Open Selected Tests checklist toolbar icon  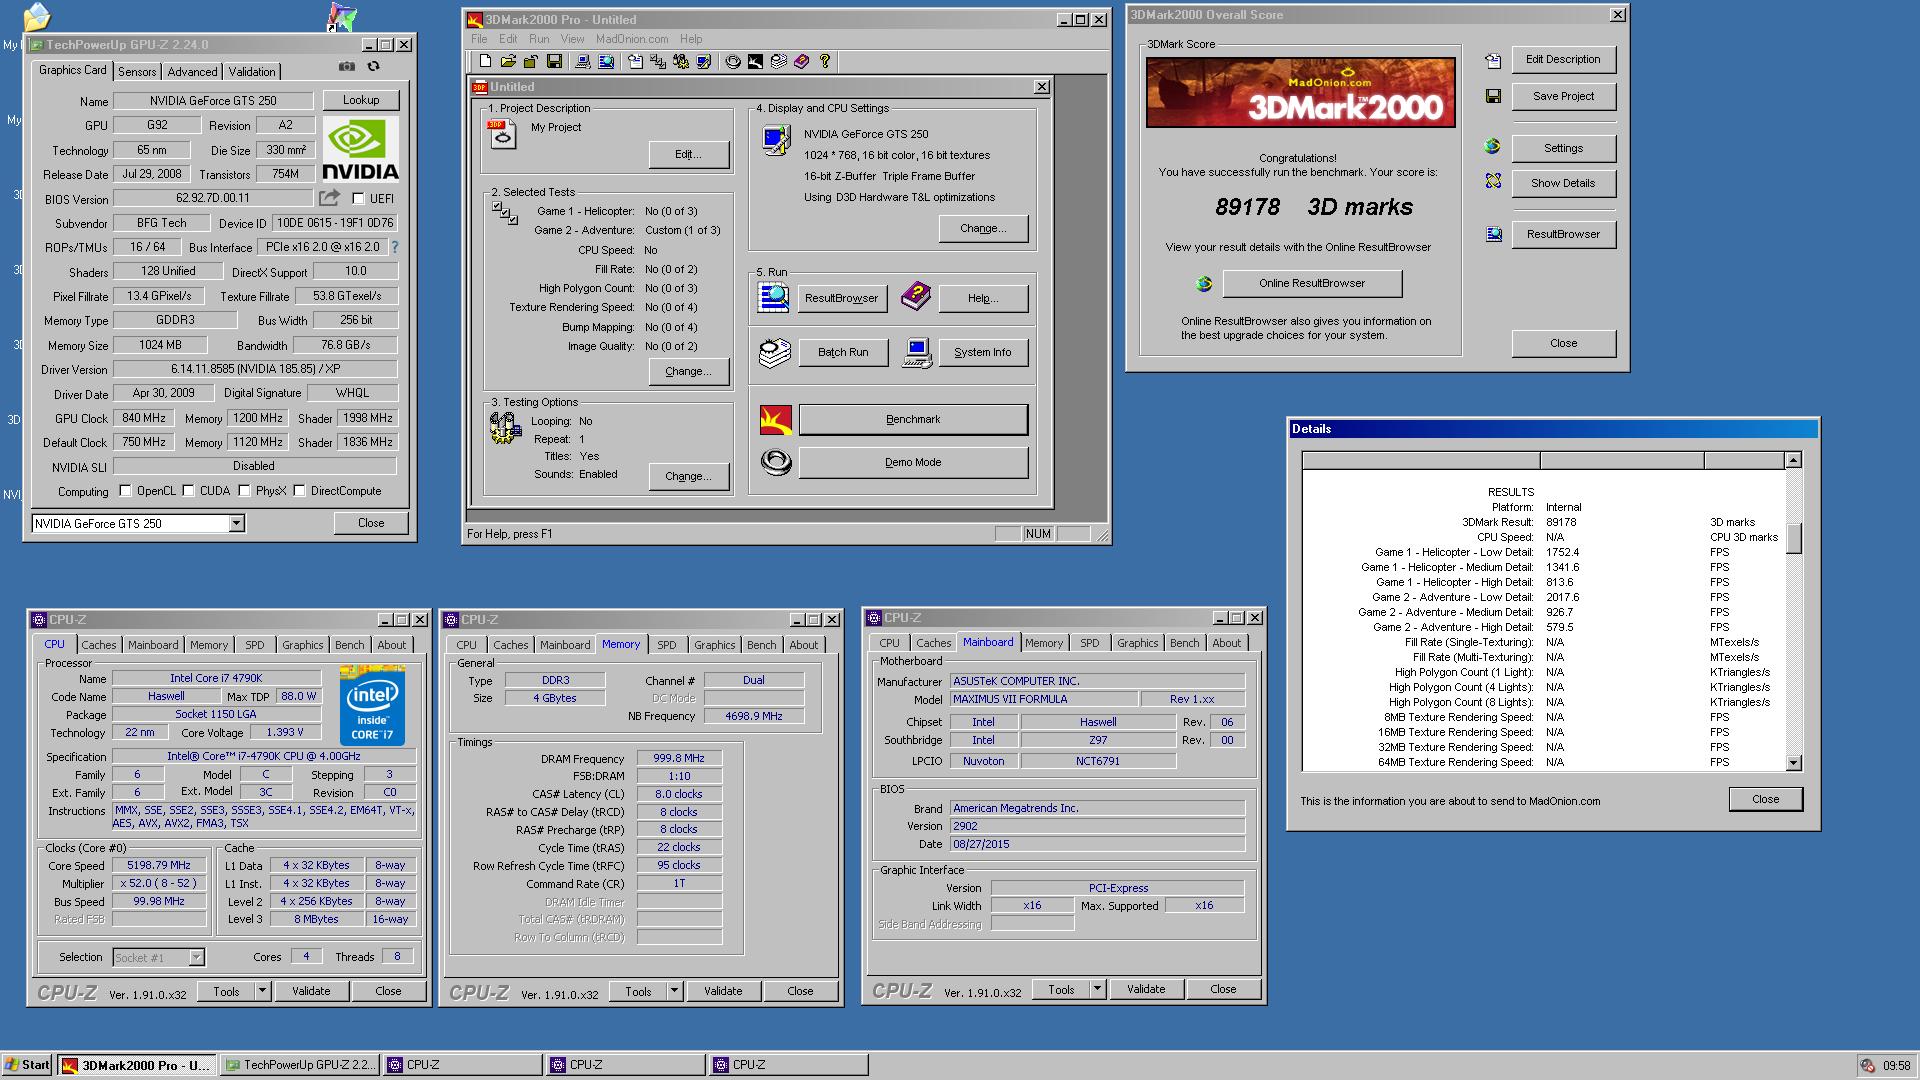(x=658, y=62)
